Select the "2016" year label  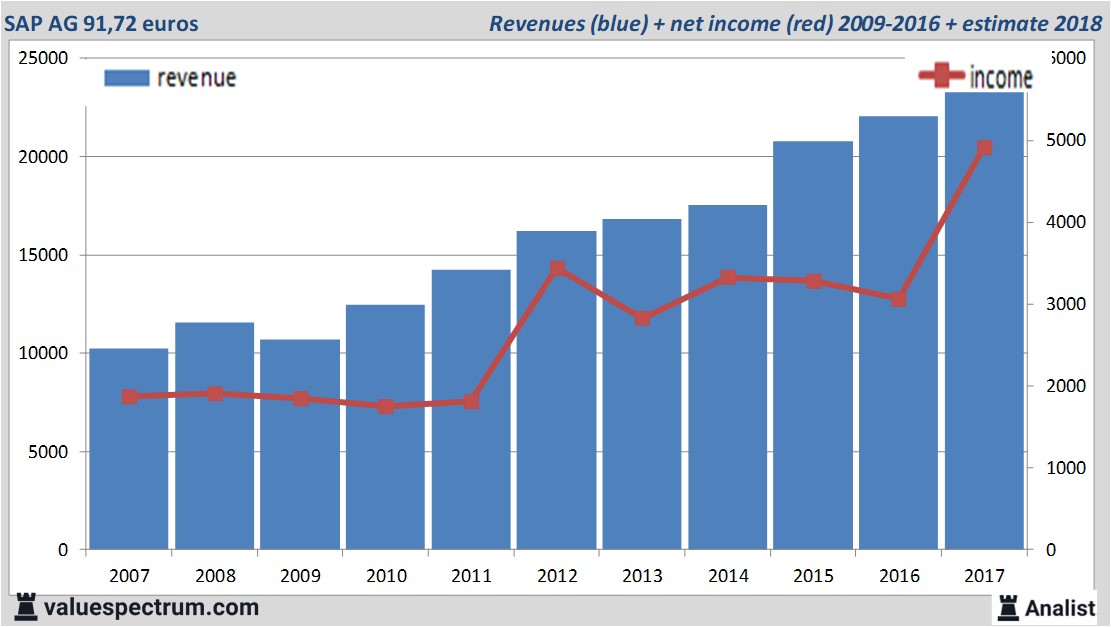pyautogui.click(x=899, y=575)
